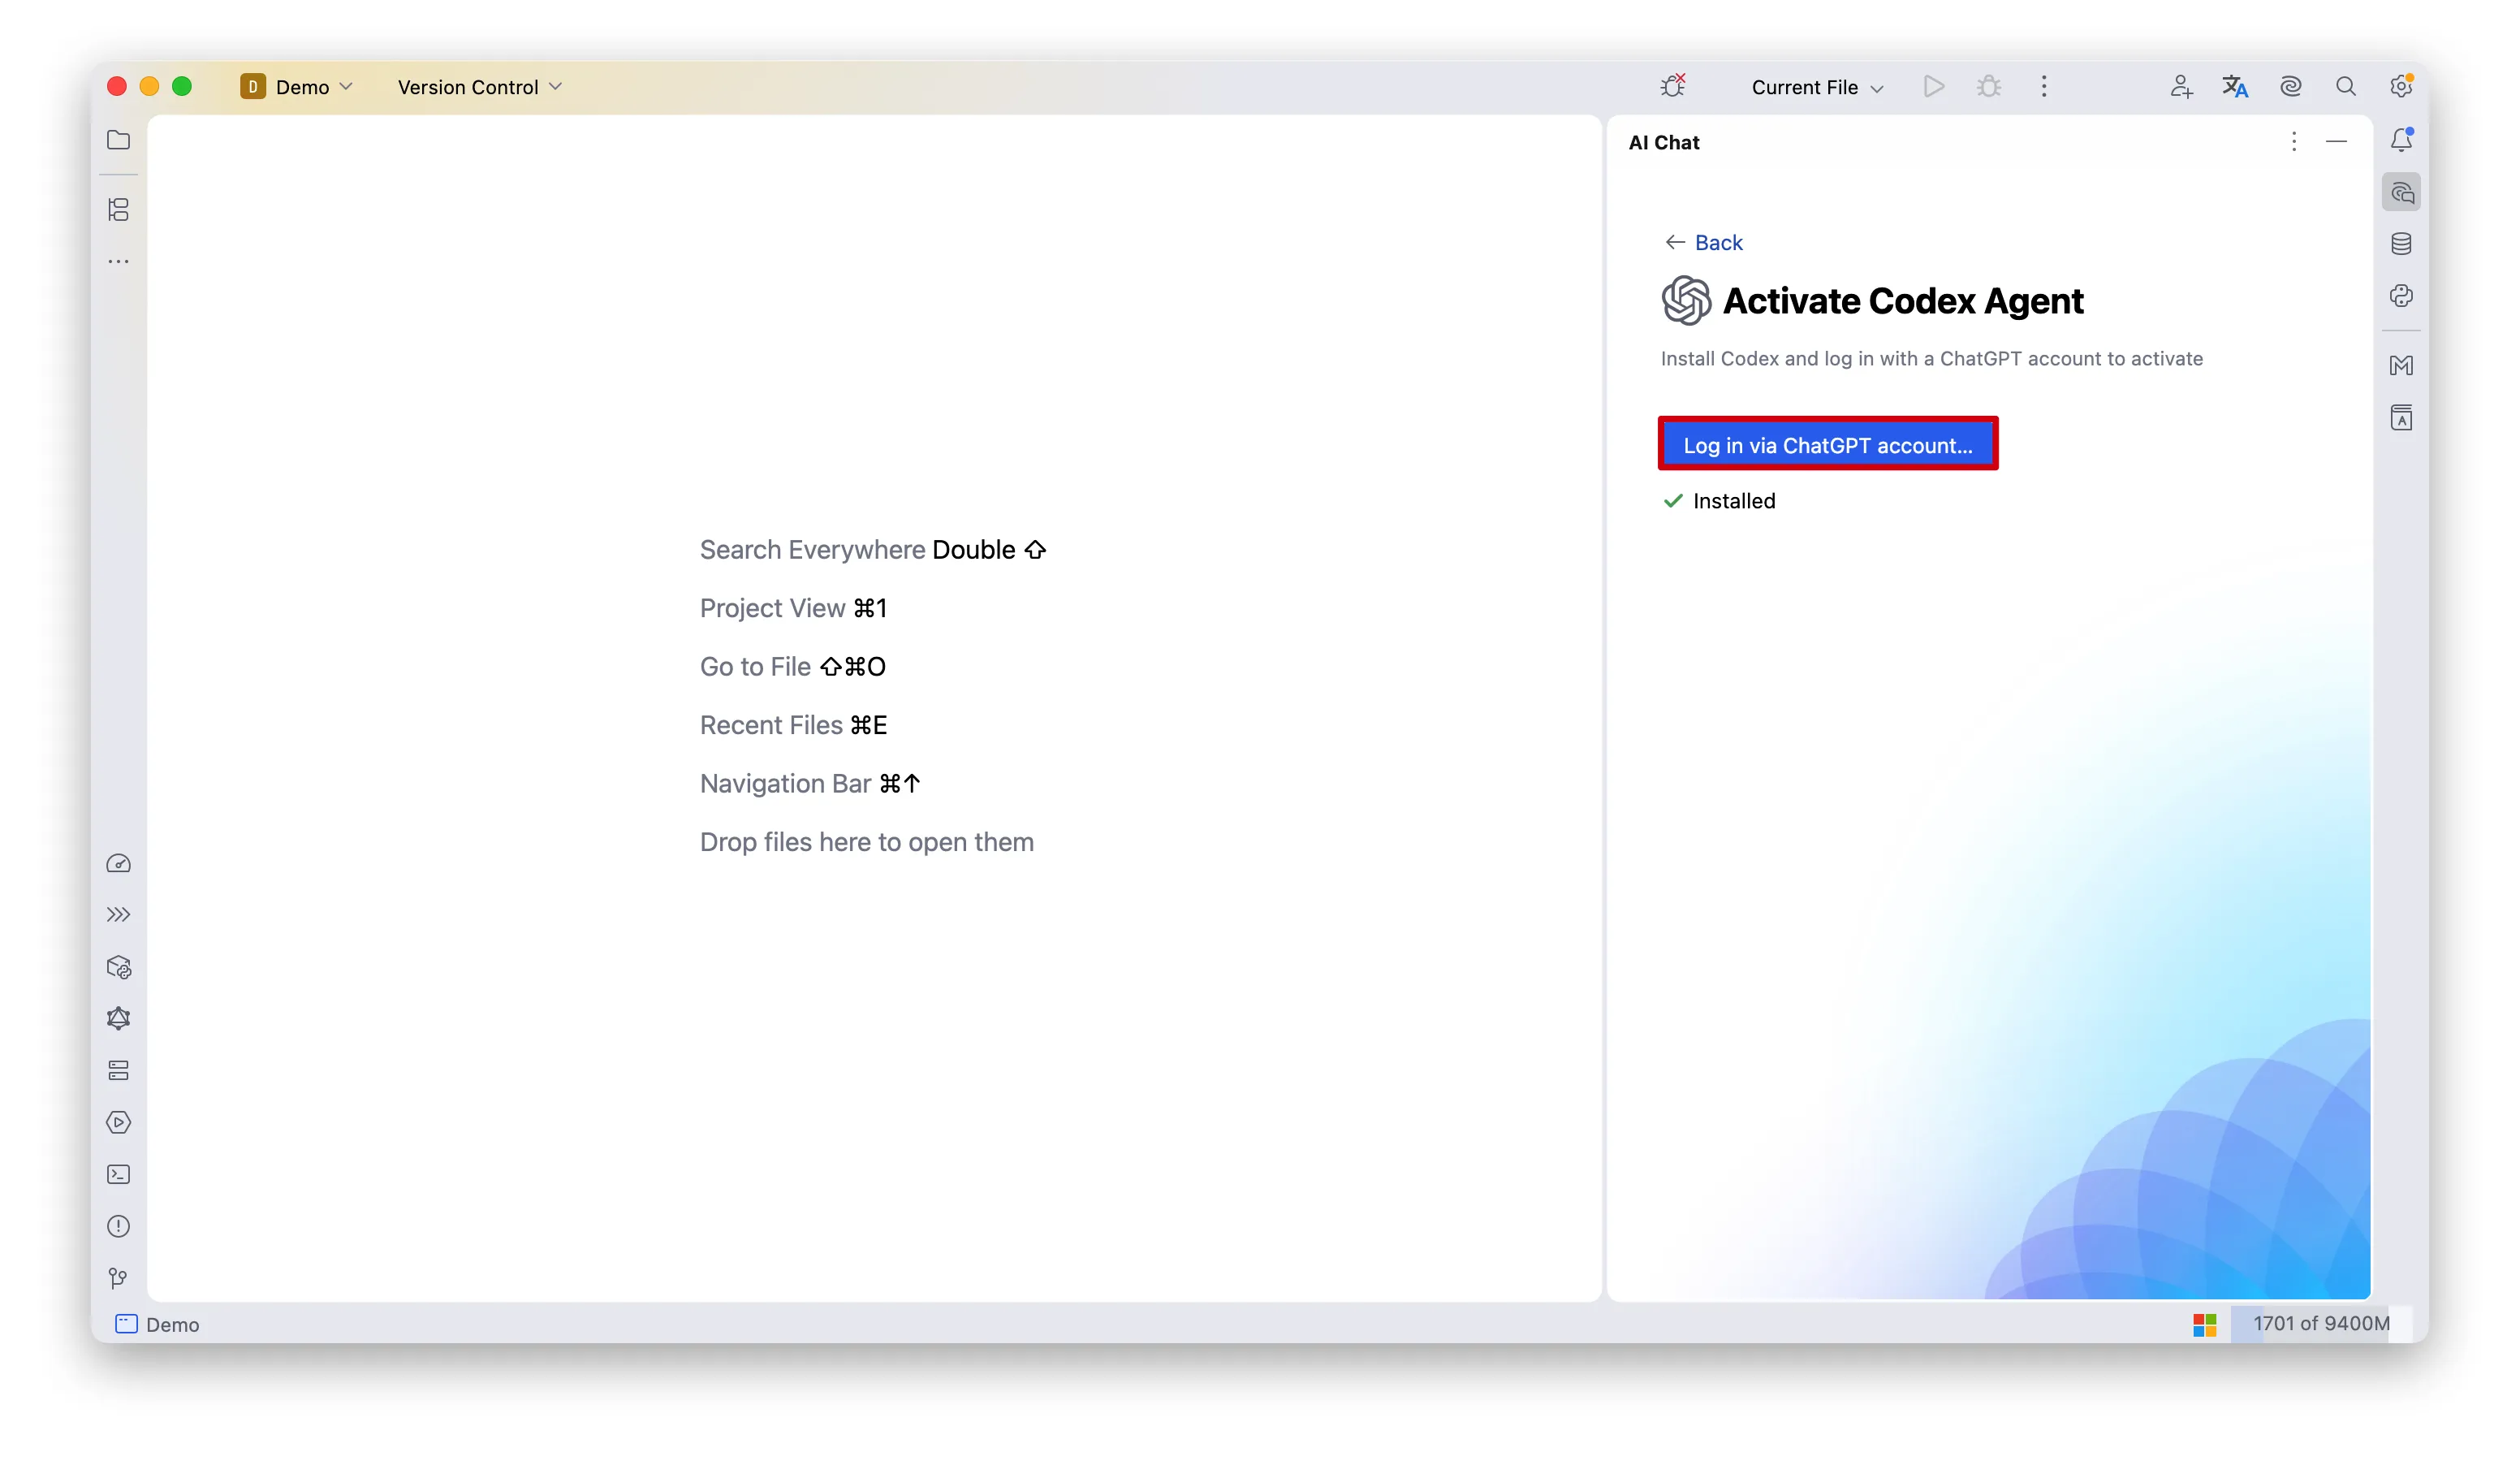Screen dimensions: 2520x1465
Task: Click the Recent Files hint text
Action: 793,725
